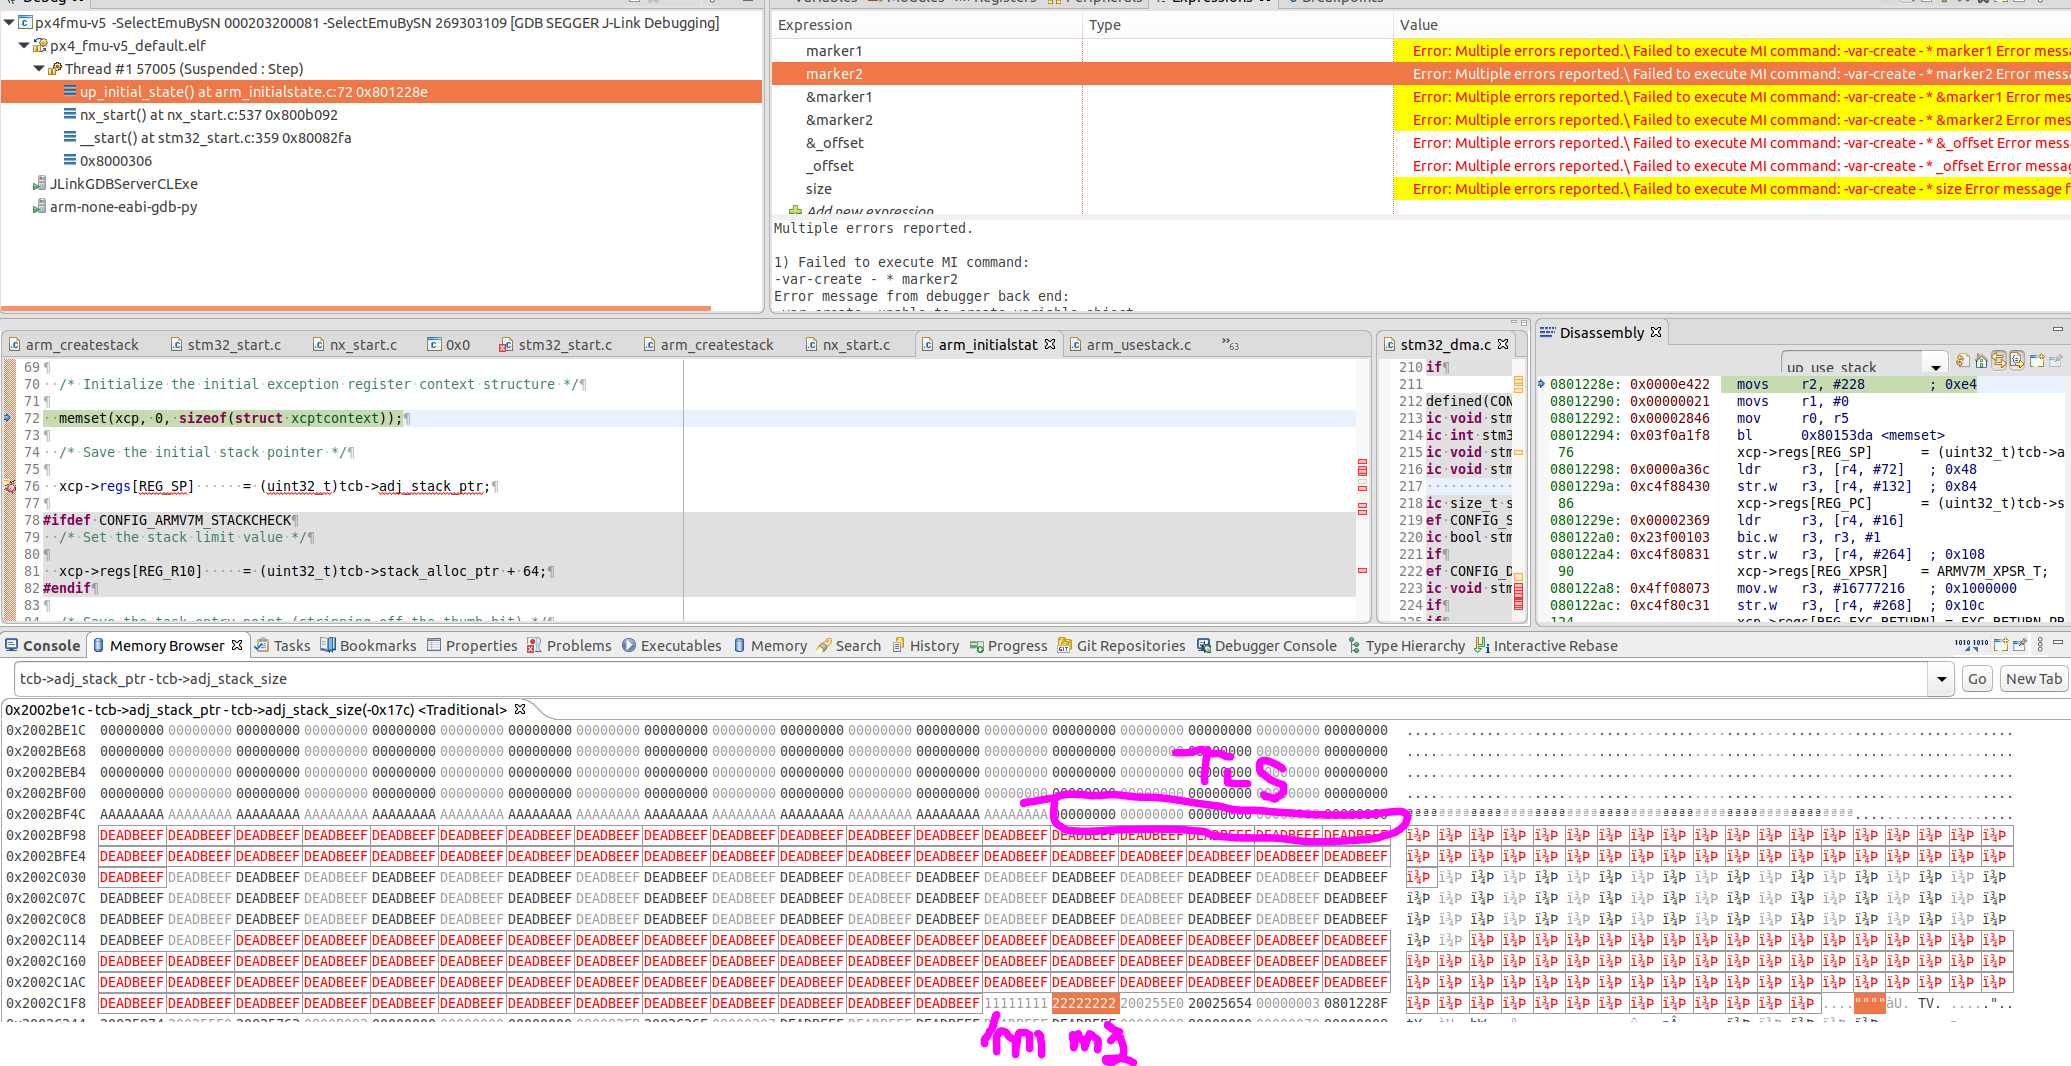Image resolution: width=2071 pixels, height=1066 pixels.
Task: Close the stm32_dma.c editor tab
Action: 1503,344
